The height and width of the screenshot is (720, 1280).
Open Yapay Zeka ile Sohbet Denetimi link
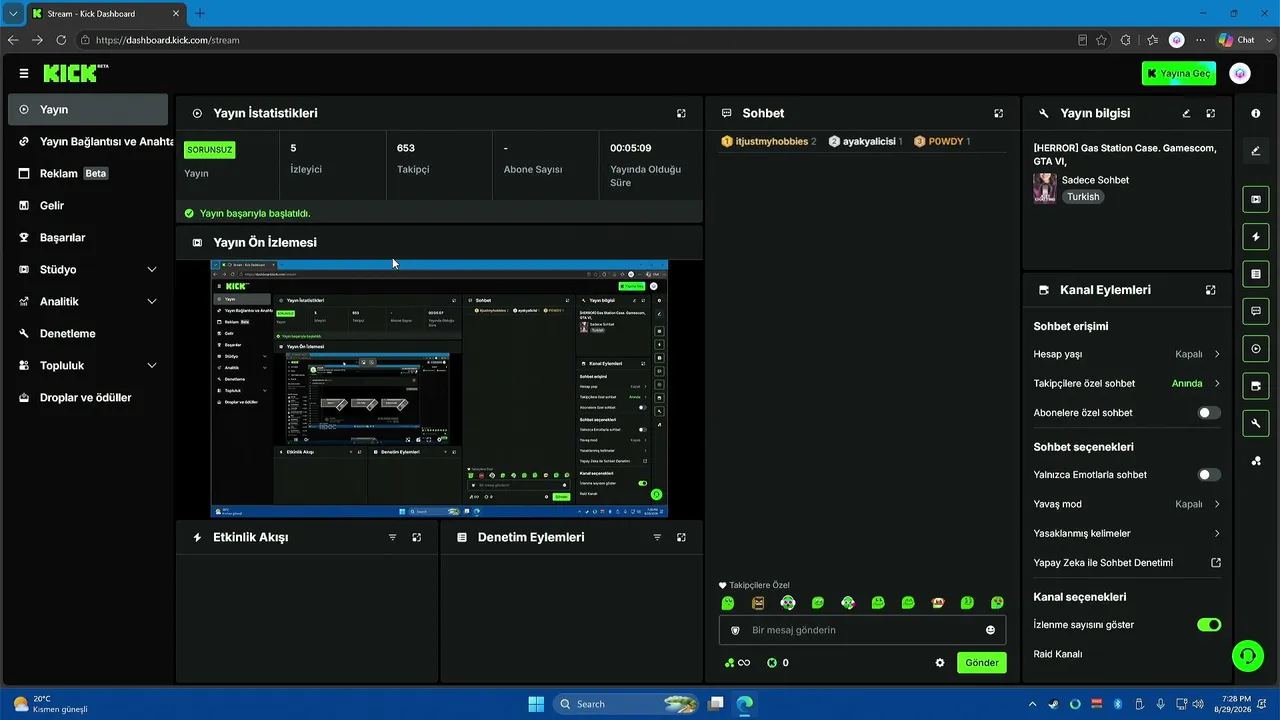coord(1127,563)
